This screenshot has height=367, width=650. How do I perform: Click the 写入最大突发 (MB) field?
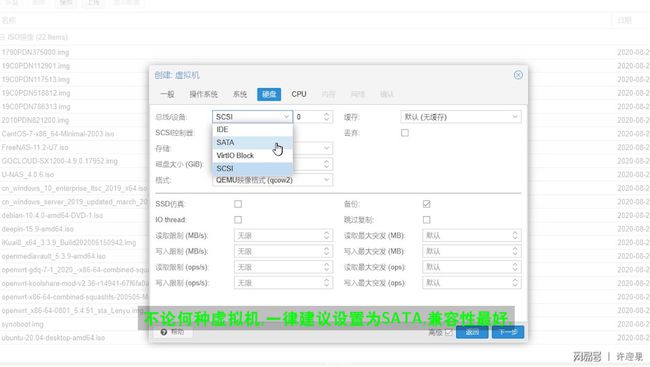472,251
